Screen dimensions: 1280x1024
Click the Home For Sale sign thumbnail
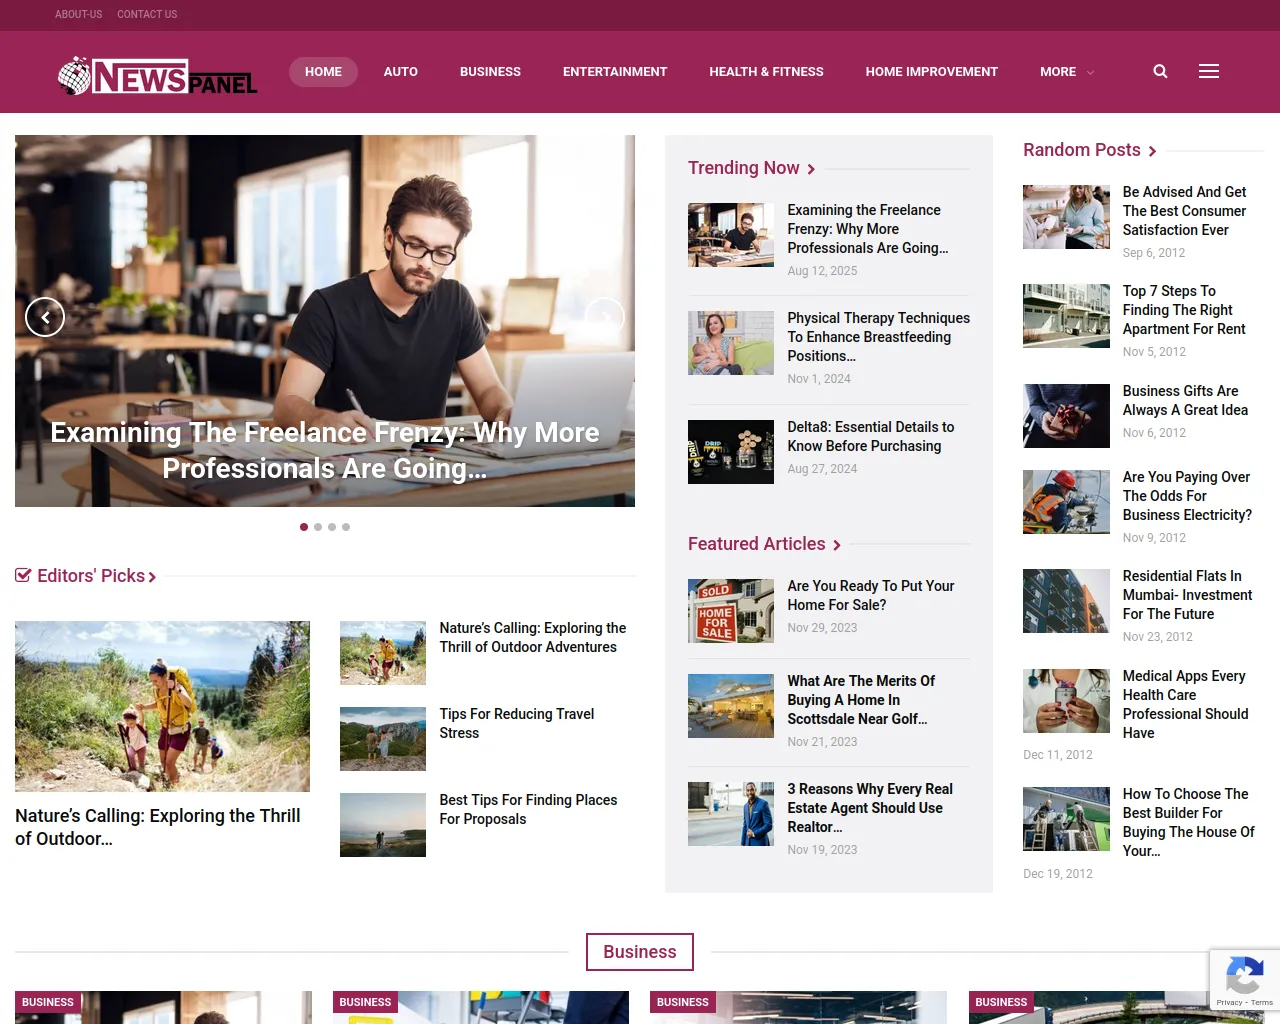[x=731, y=610]
